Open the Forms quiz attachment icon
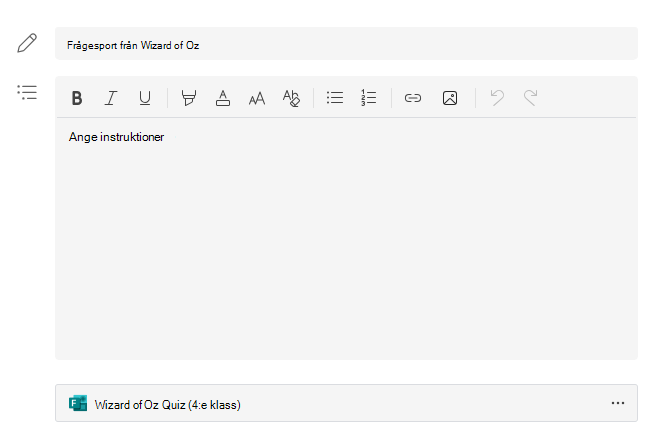Screen dimensions: 654x433 point(78,403)
